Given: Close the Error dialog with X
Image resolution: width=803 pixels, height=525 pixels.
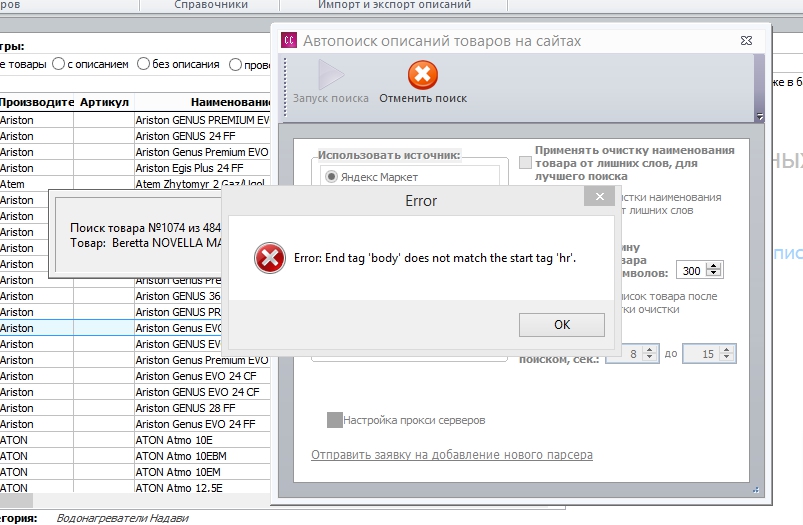Looking at the screenshot, I should pos(599,197).
